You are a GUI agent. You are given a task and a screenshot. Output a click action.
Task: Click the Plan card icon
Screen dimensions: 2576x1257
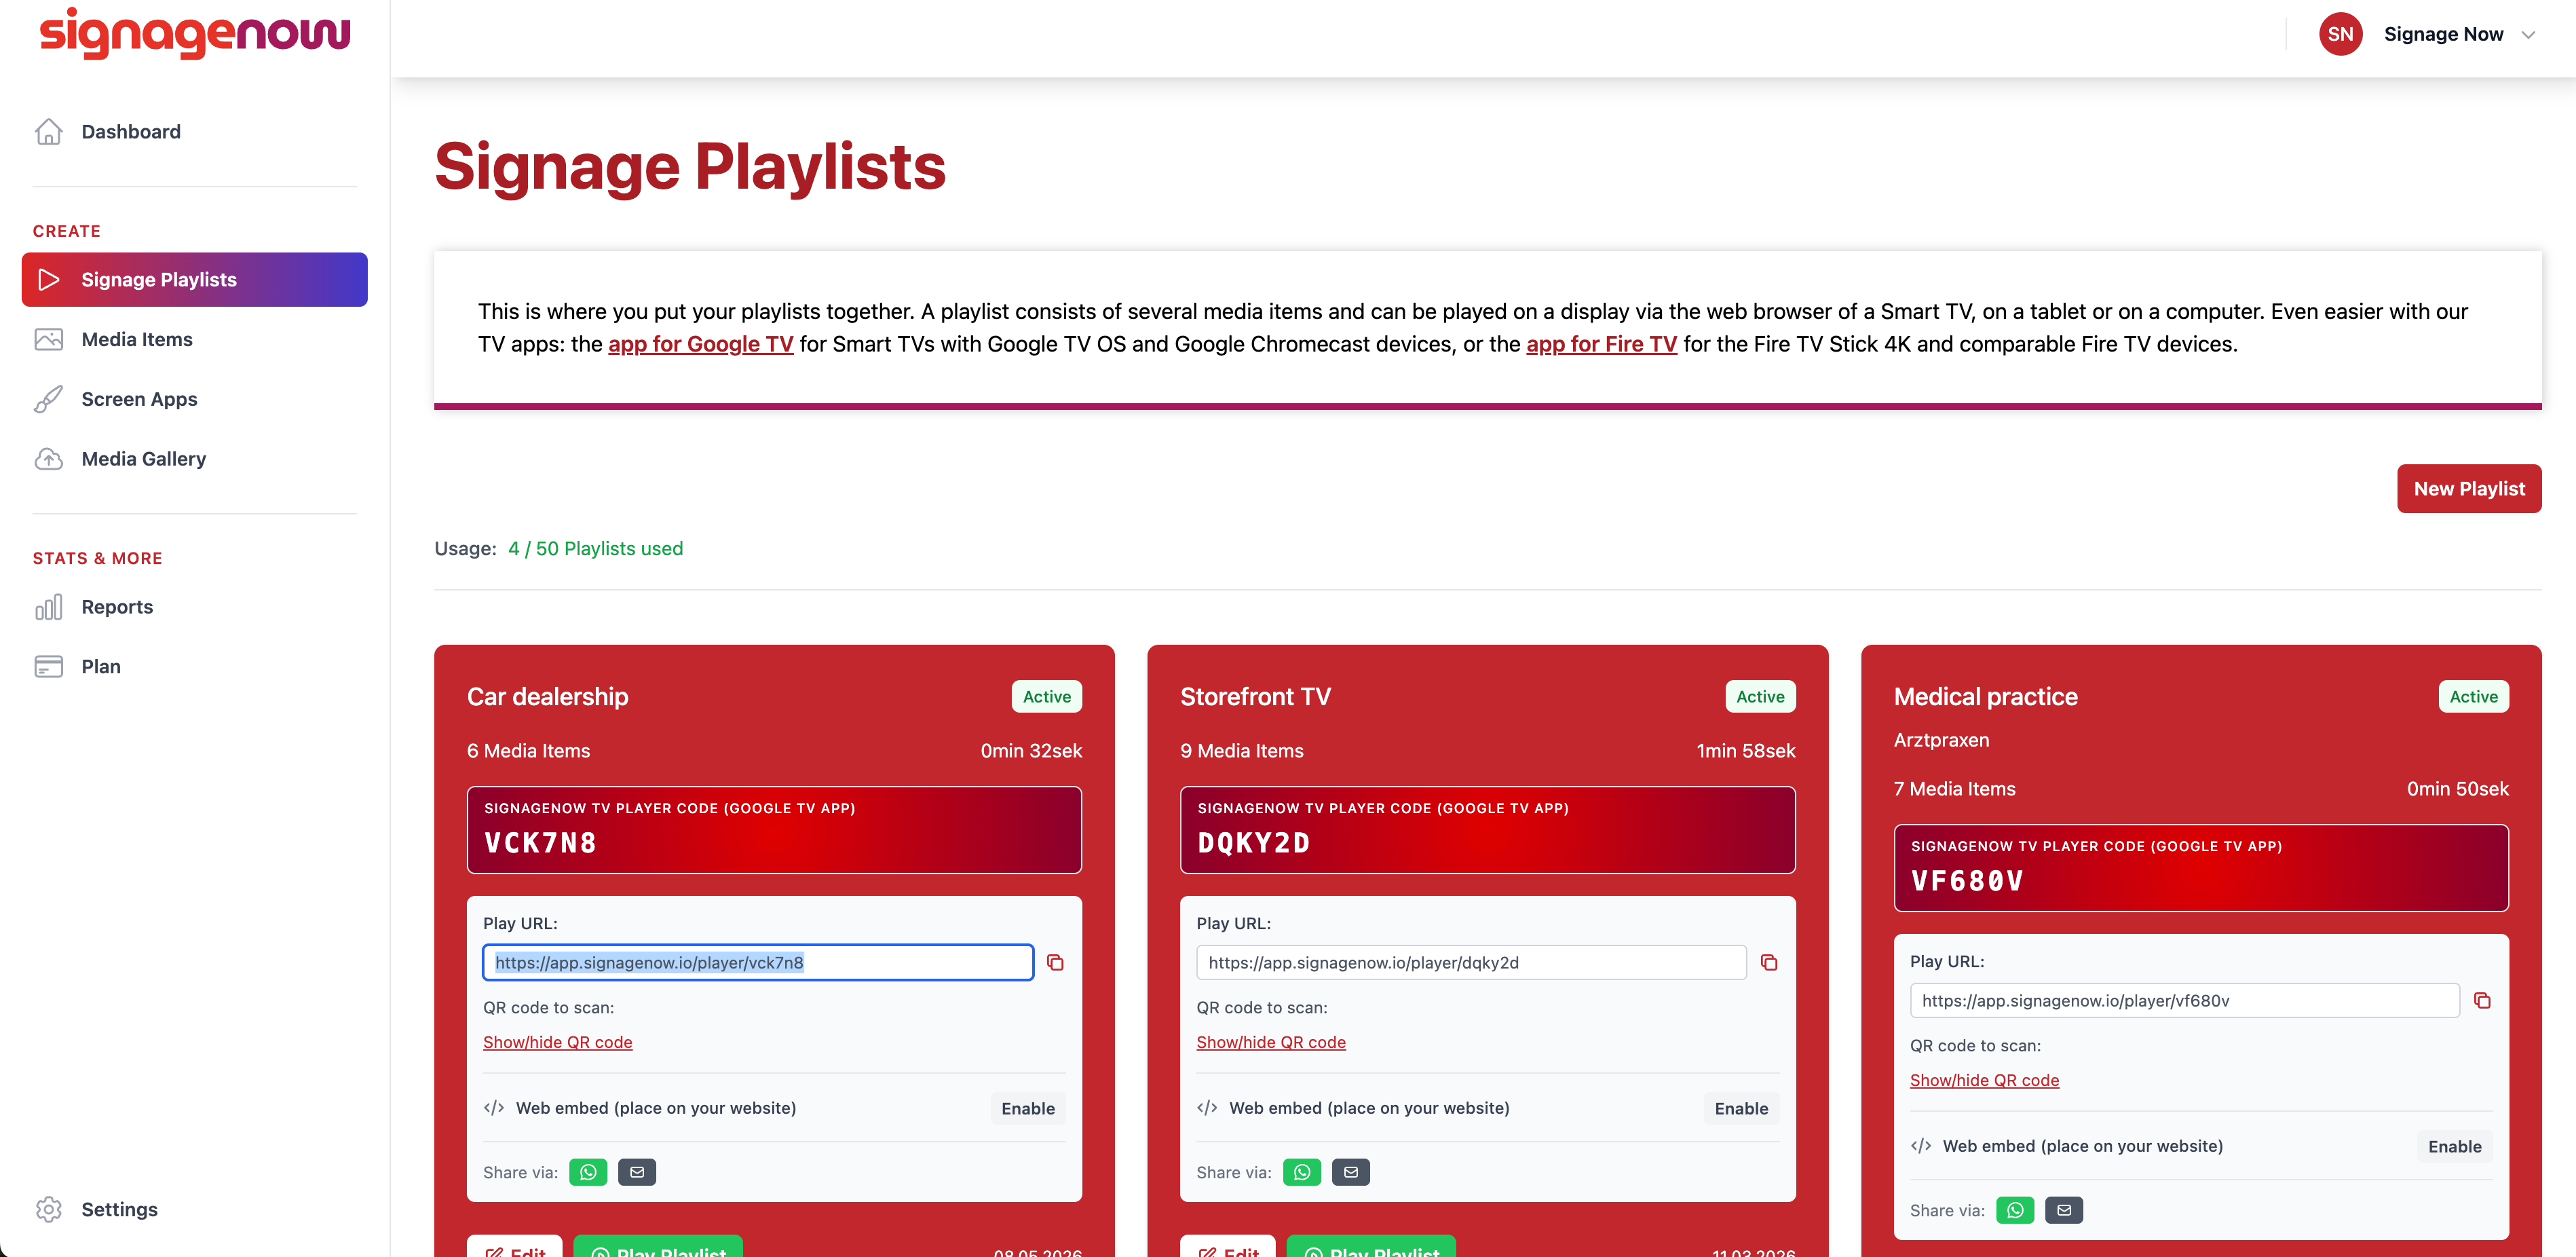click(48, 666)
